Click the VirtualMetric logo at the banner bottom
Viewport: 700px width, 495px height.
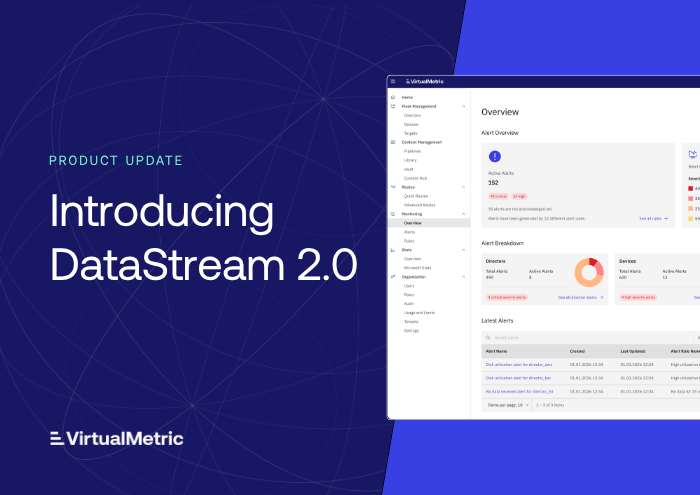117,438
